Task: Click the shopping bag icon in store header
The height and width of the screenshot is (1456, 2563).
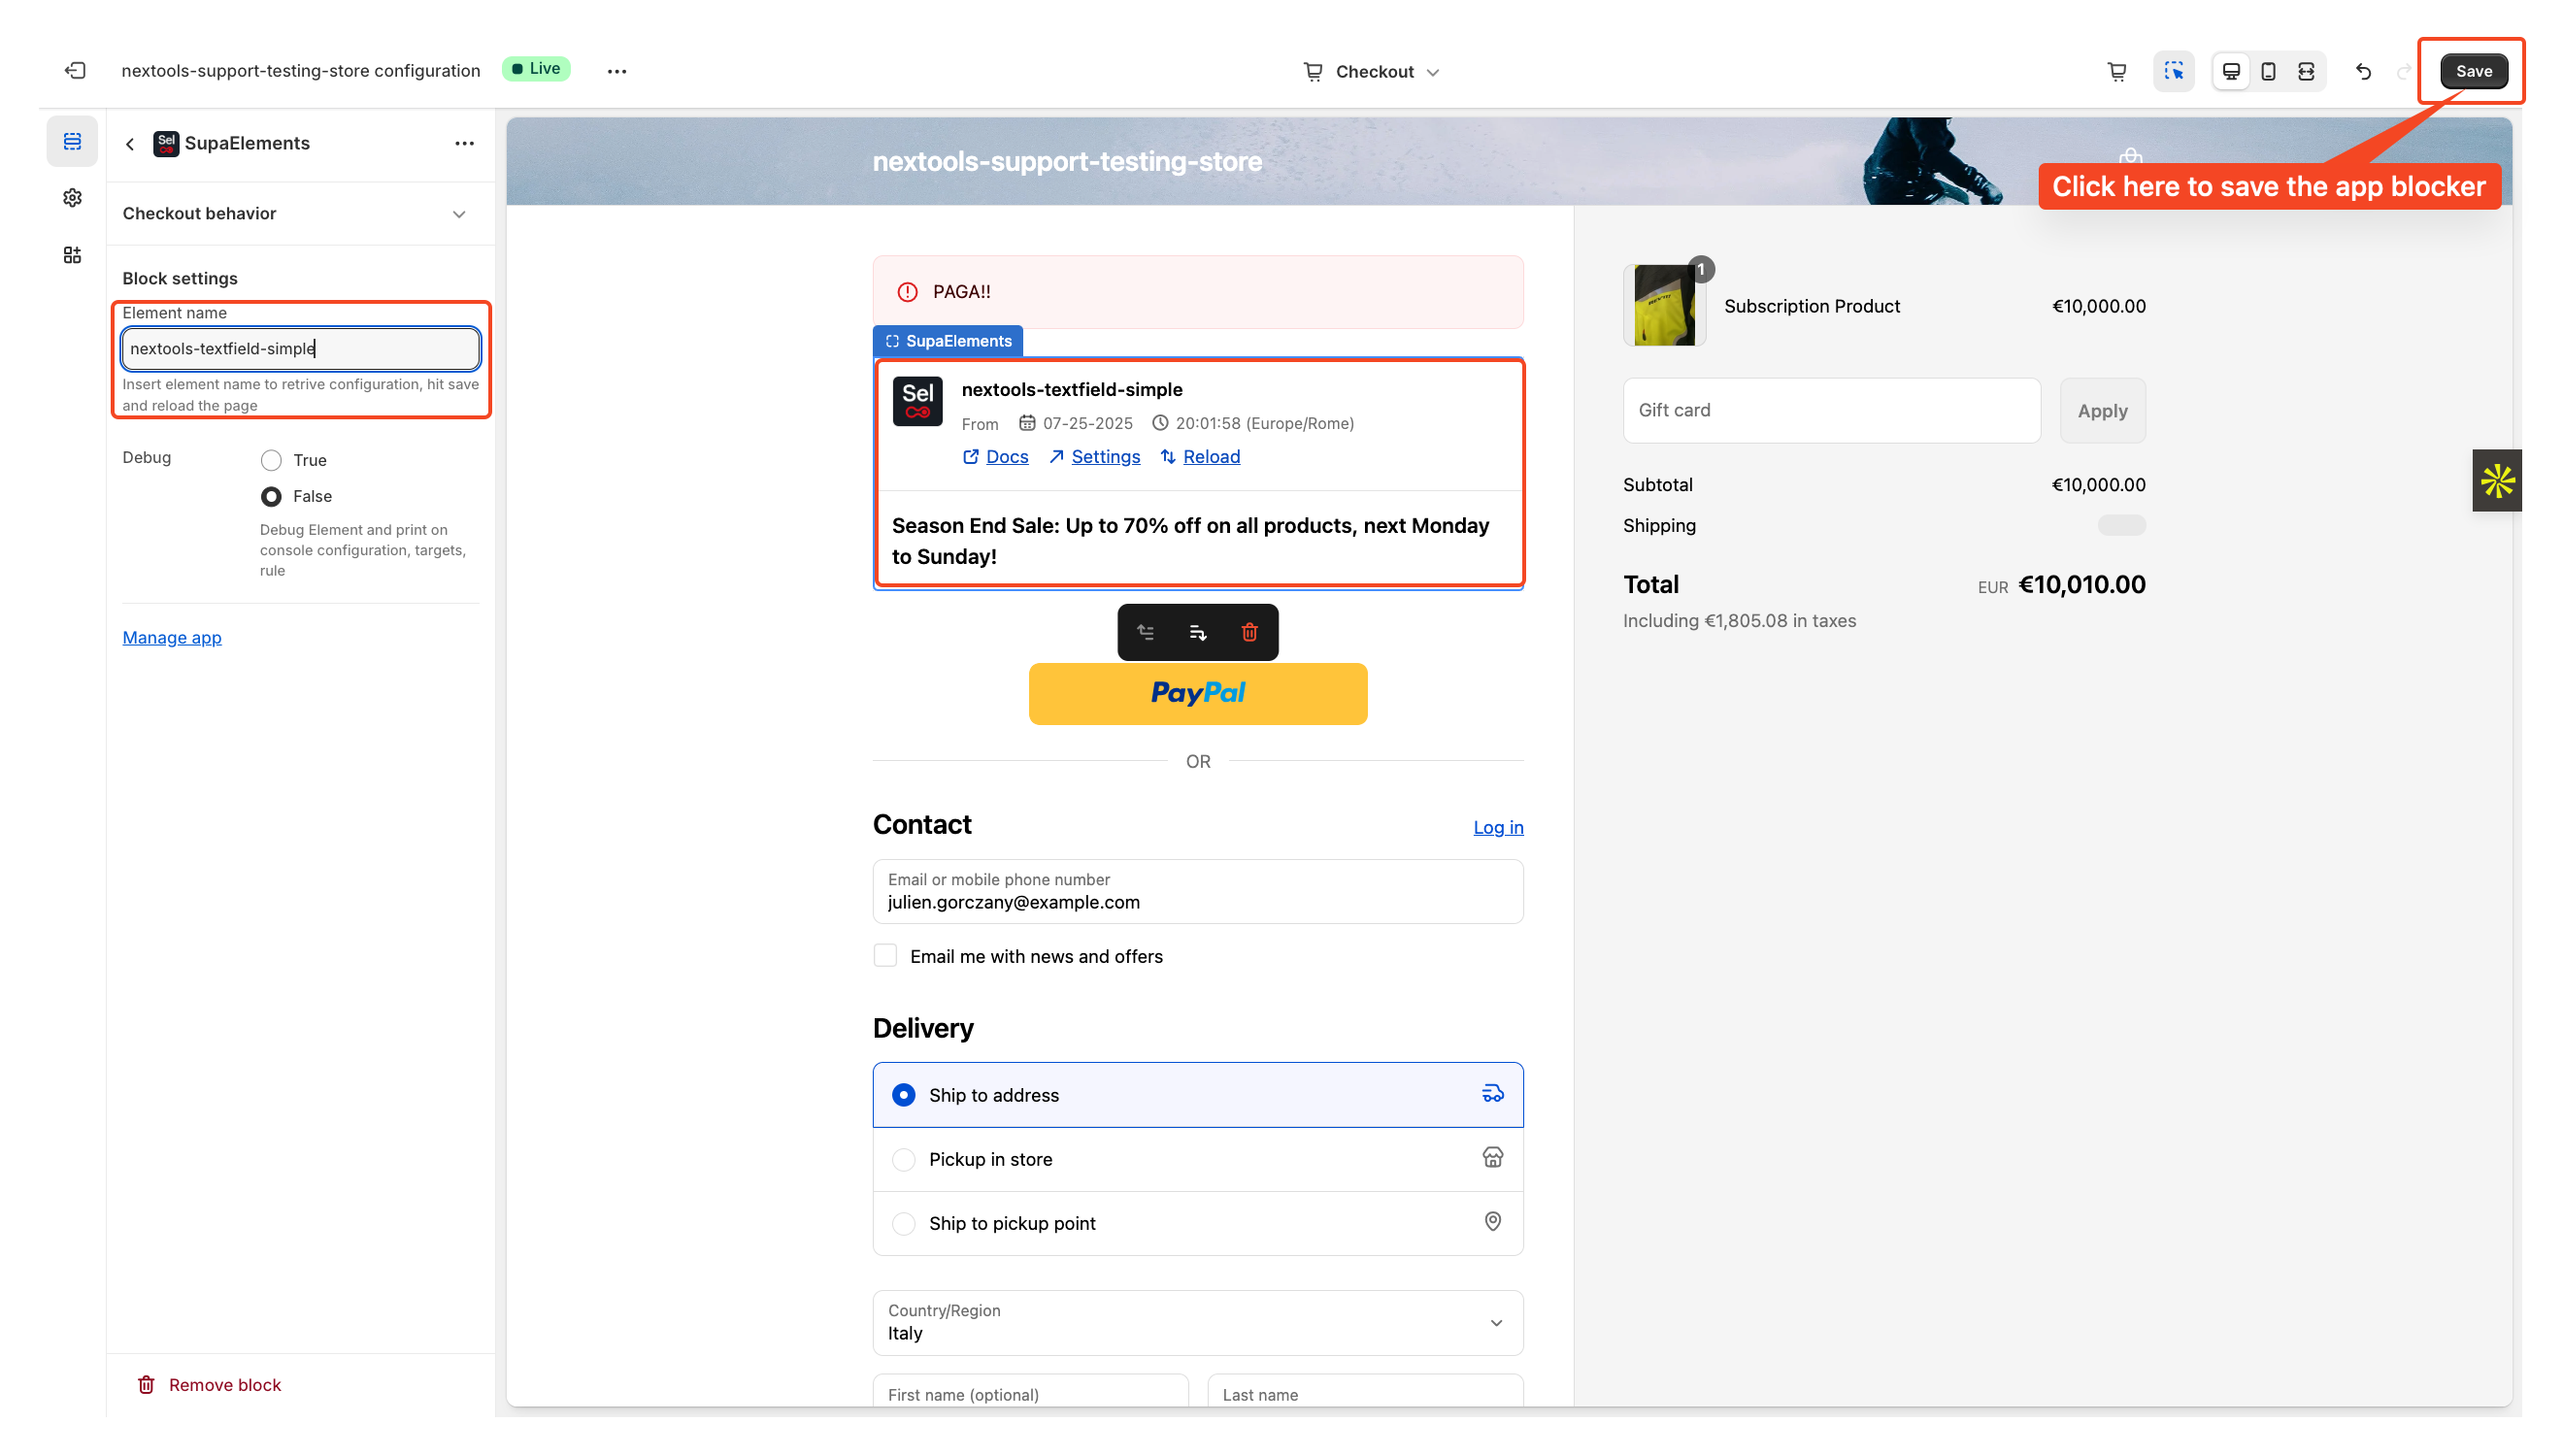Action: click(x=2130, y=156)
